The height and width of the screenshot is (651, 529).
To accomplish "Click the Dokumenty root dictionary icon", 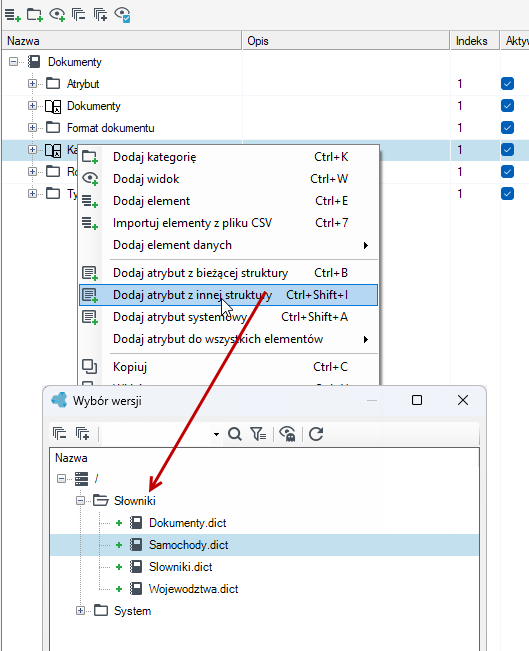I will coord(34,62).
